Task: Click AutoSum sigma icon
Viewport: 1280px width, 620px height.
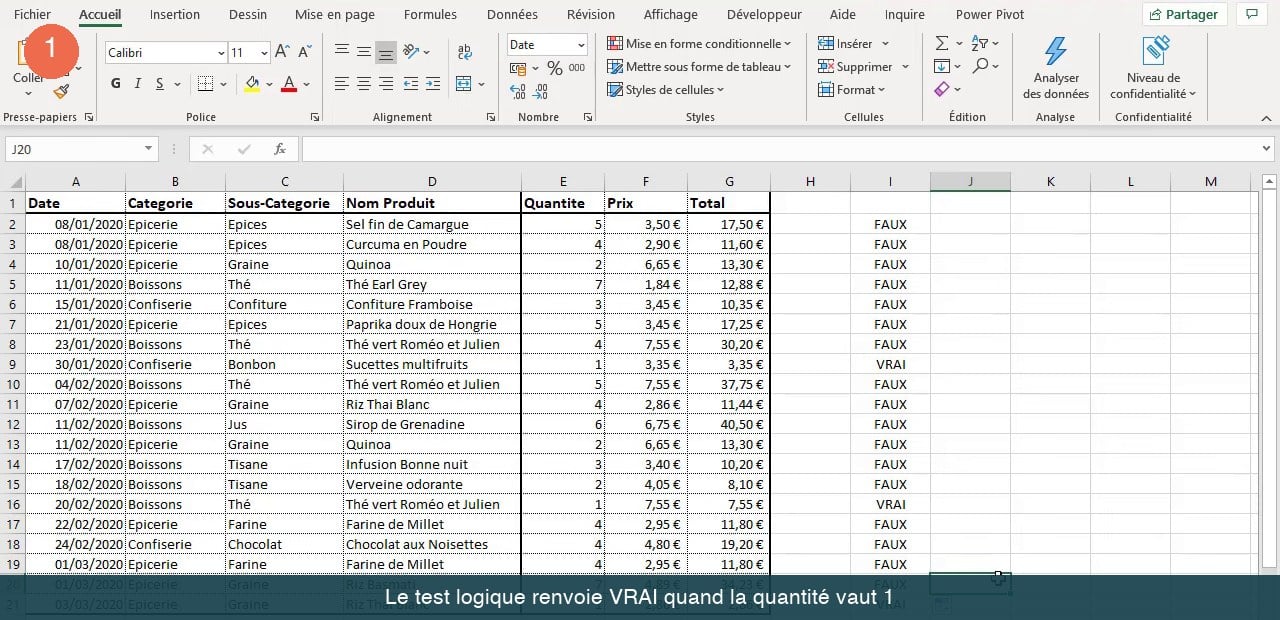Action: [942, 44]
